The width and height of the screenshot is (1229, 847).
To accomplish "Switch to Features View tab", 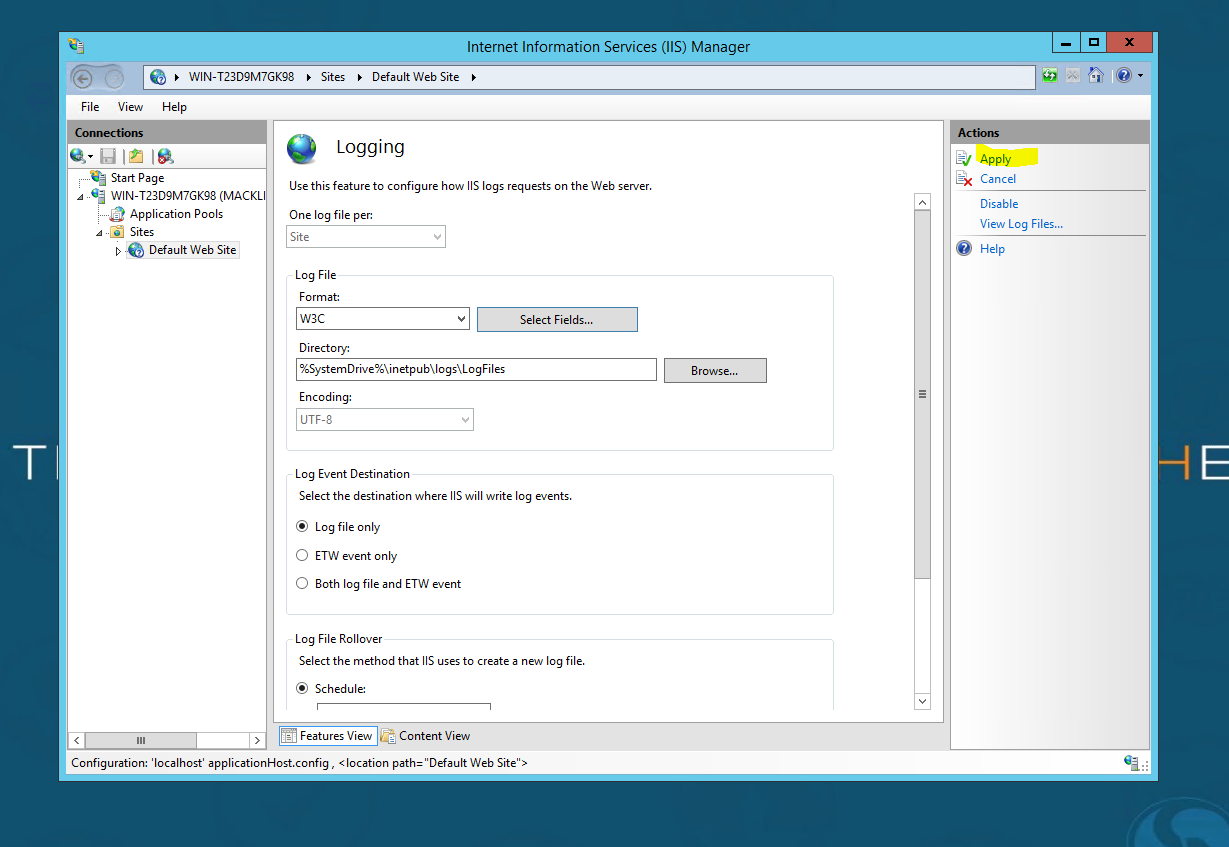I will point(327,736).
